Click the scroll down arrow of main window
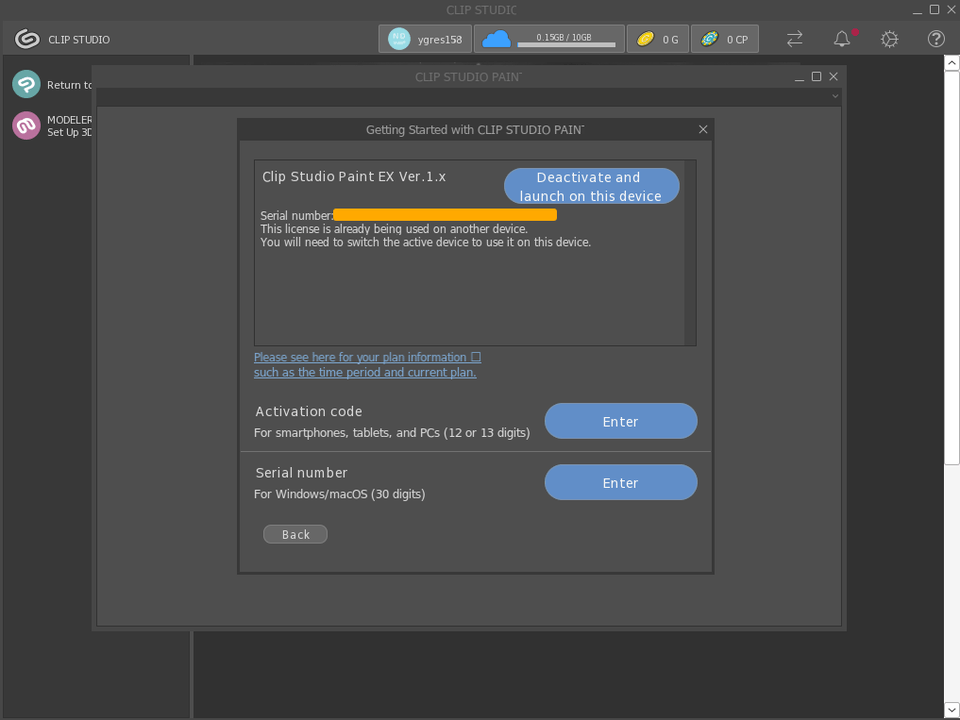This screenshot has height=720, width=960. pyautogui.click(x=952, y=710)
